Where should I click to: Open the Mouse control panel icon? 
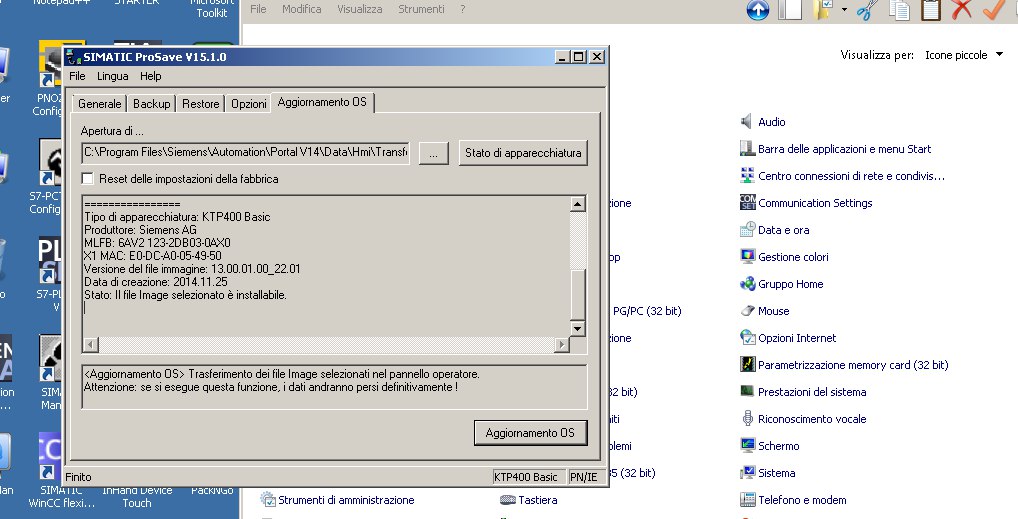(747, 310)
